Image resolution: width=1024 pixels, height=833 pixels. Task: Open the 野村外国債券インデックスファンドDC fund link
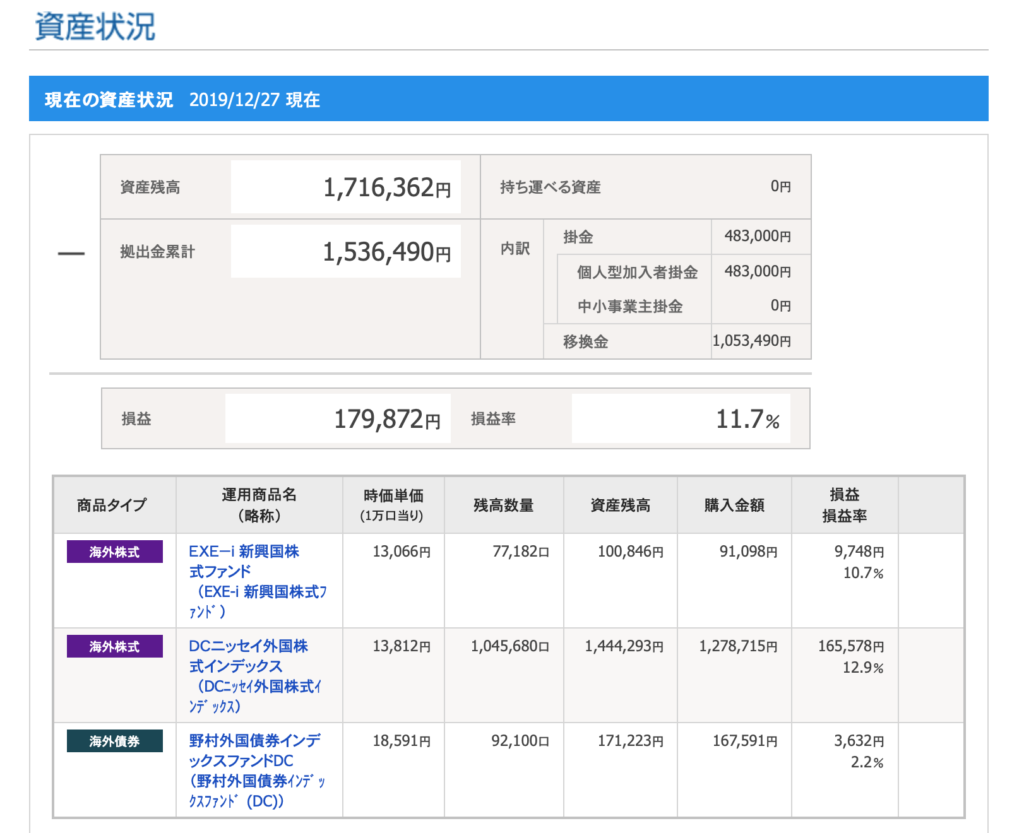point(257,770)
